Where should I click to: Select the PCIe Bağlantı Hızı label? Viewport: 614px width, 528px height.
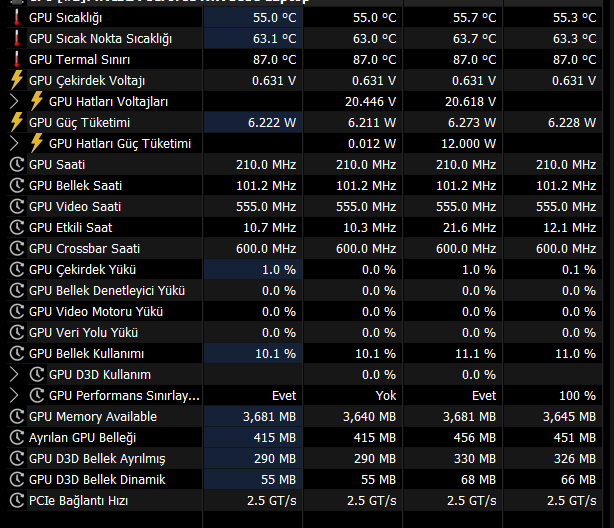point(78,501)
